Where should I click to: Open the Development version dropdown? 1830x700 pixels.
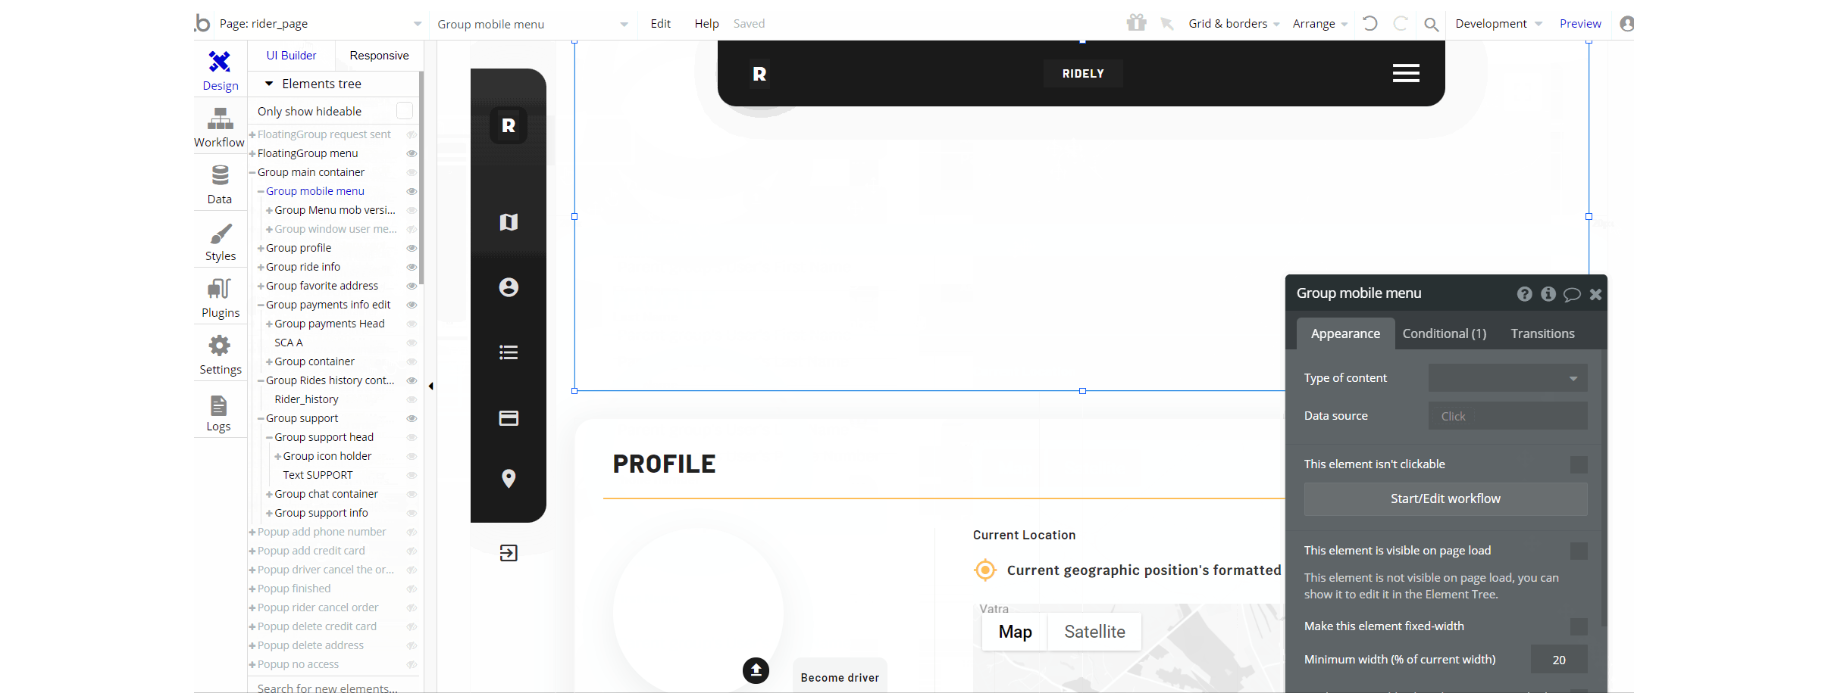pos(1498,23)
